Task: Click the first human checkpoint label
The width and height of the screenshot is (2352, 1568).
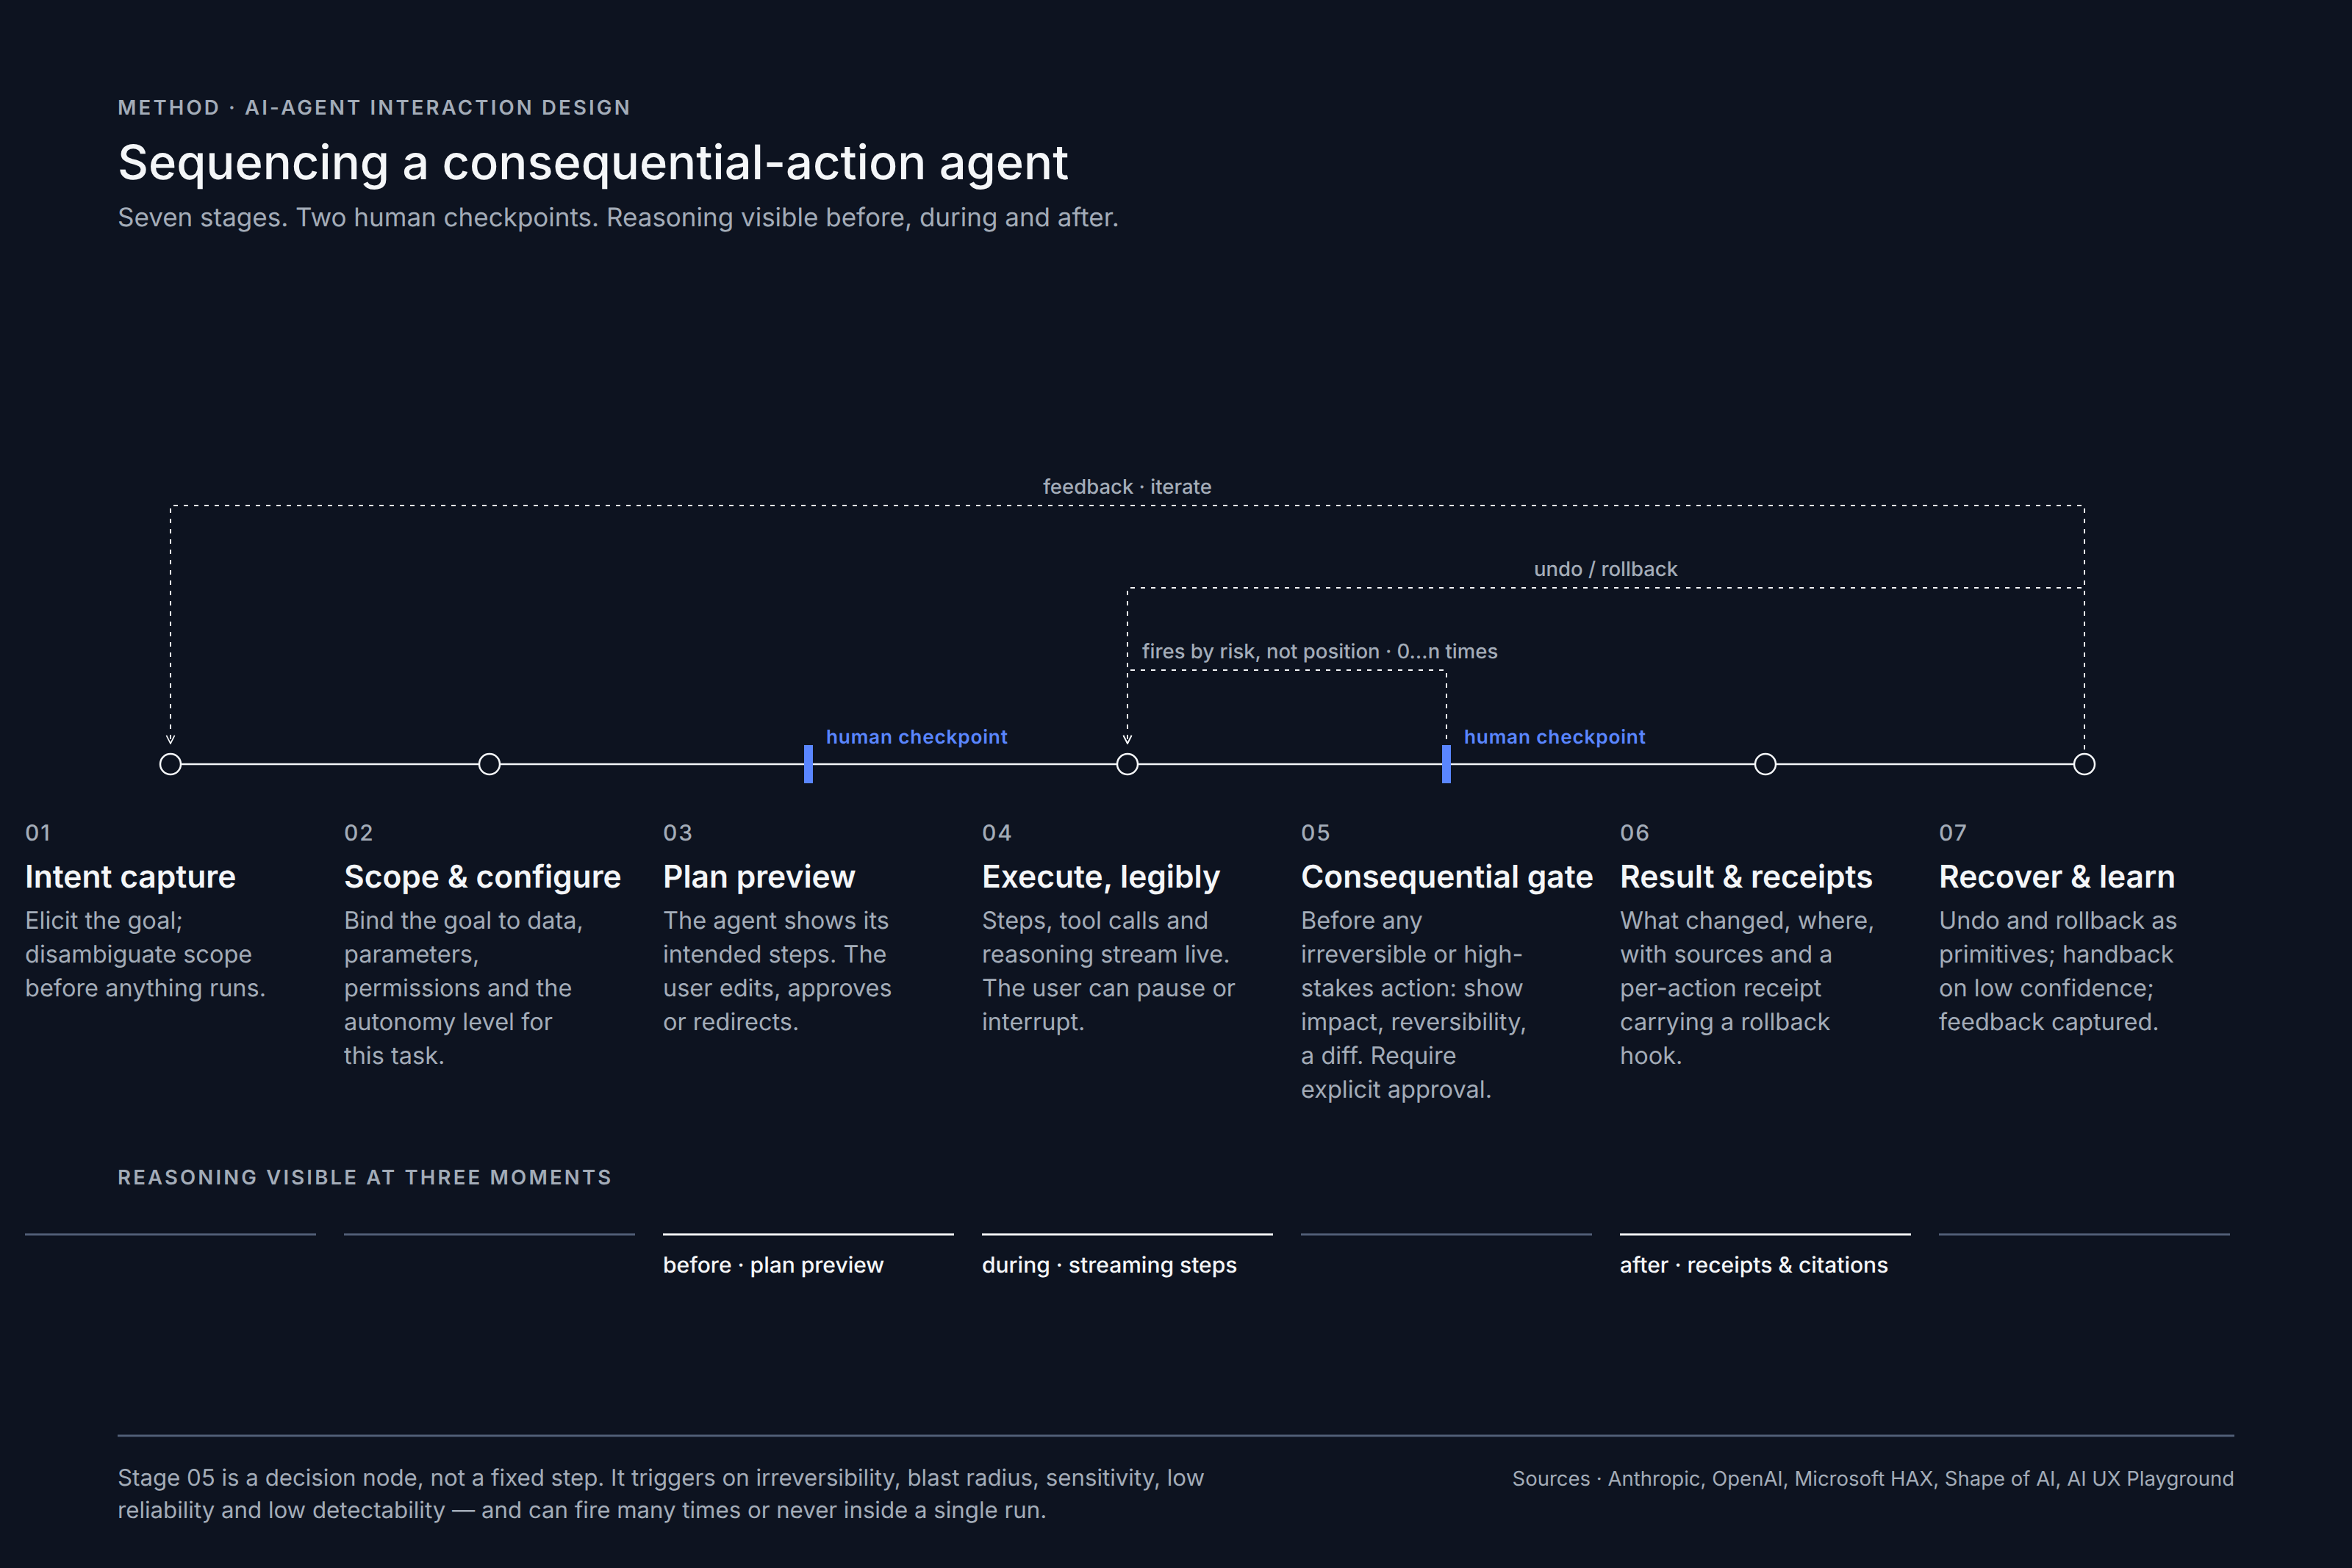Action: click(916, 737)
